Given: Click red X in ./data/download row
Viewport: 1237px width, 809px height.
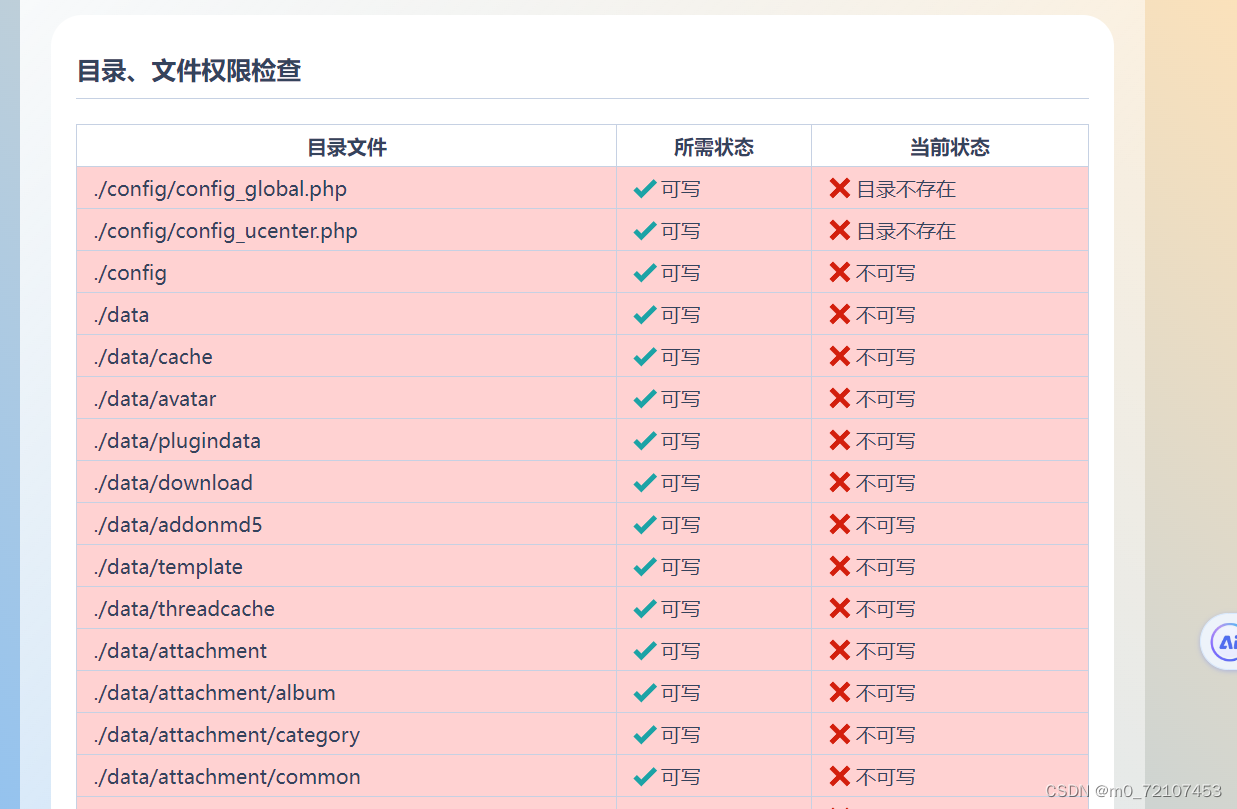Looking at the screenshot, I should coord(840,482).
